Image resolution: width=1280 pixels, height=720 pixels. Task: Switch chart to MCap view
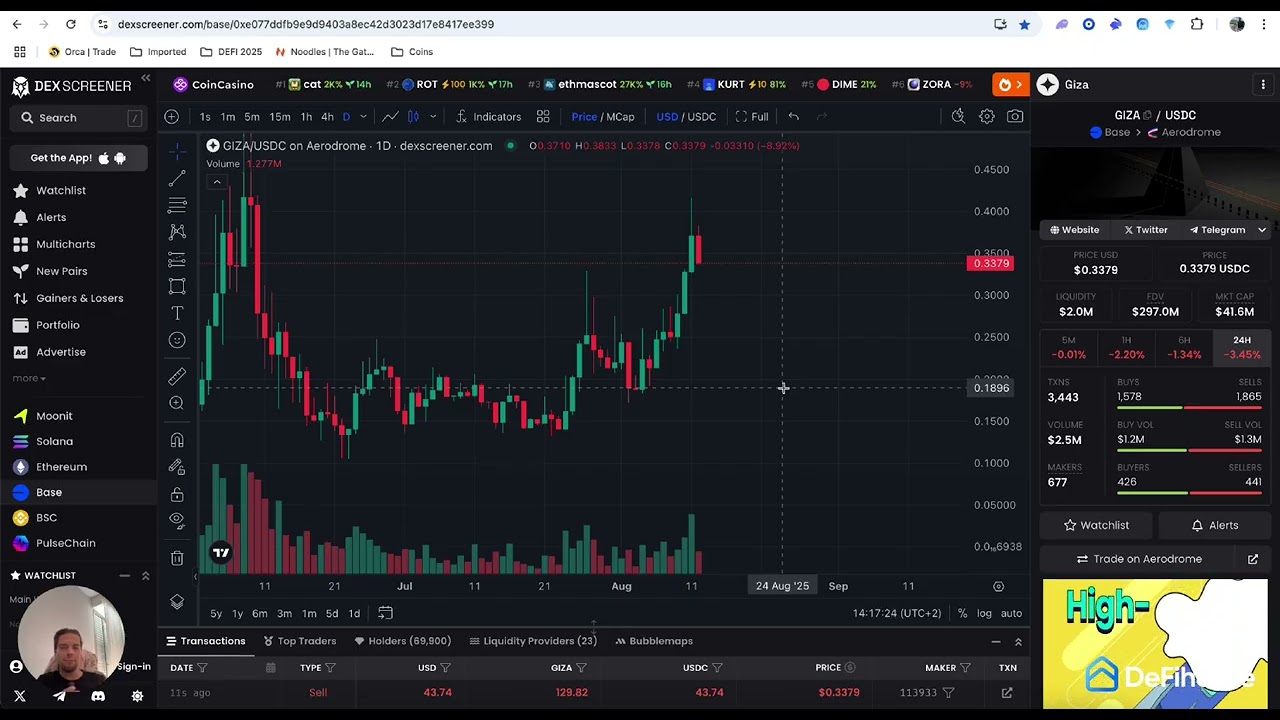coord(620,117)
